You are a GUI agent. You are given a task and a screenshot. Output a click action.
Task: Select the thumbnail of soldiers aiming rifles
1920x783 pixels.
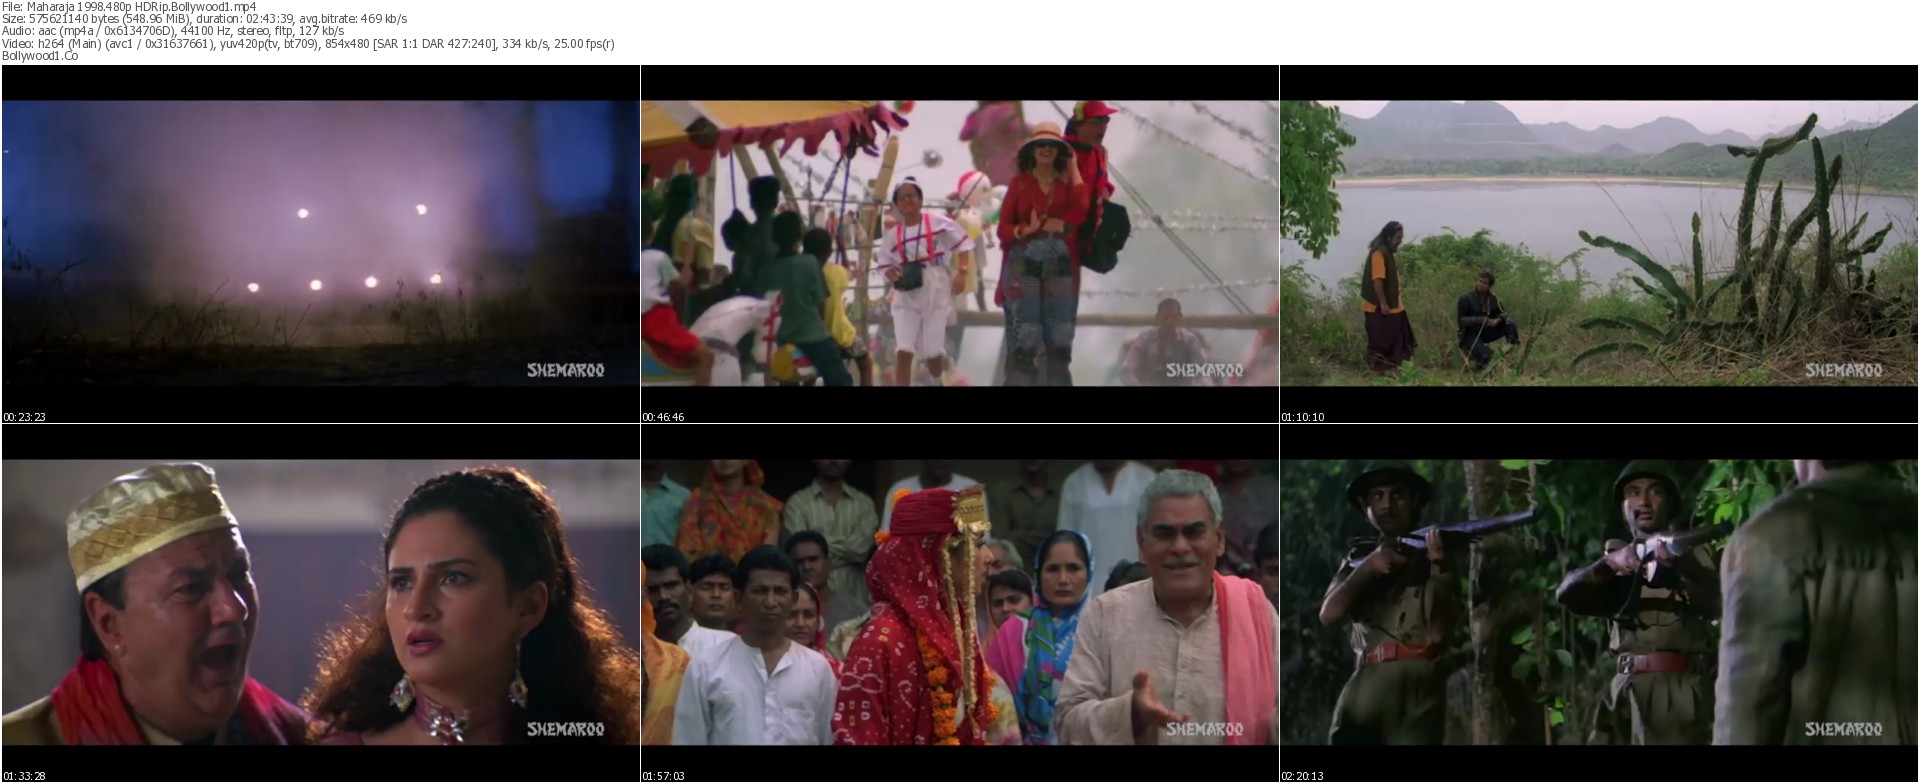(1599, 603)
